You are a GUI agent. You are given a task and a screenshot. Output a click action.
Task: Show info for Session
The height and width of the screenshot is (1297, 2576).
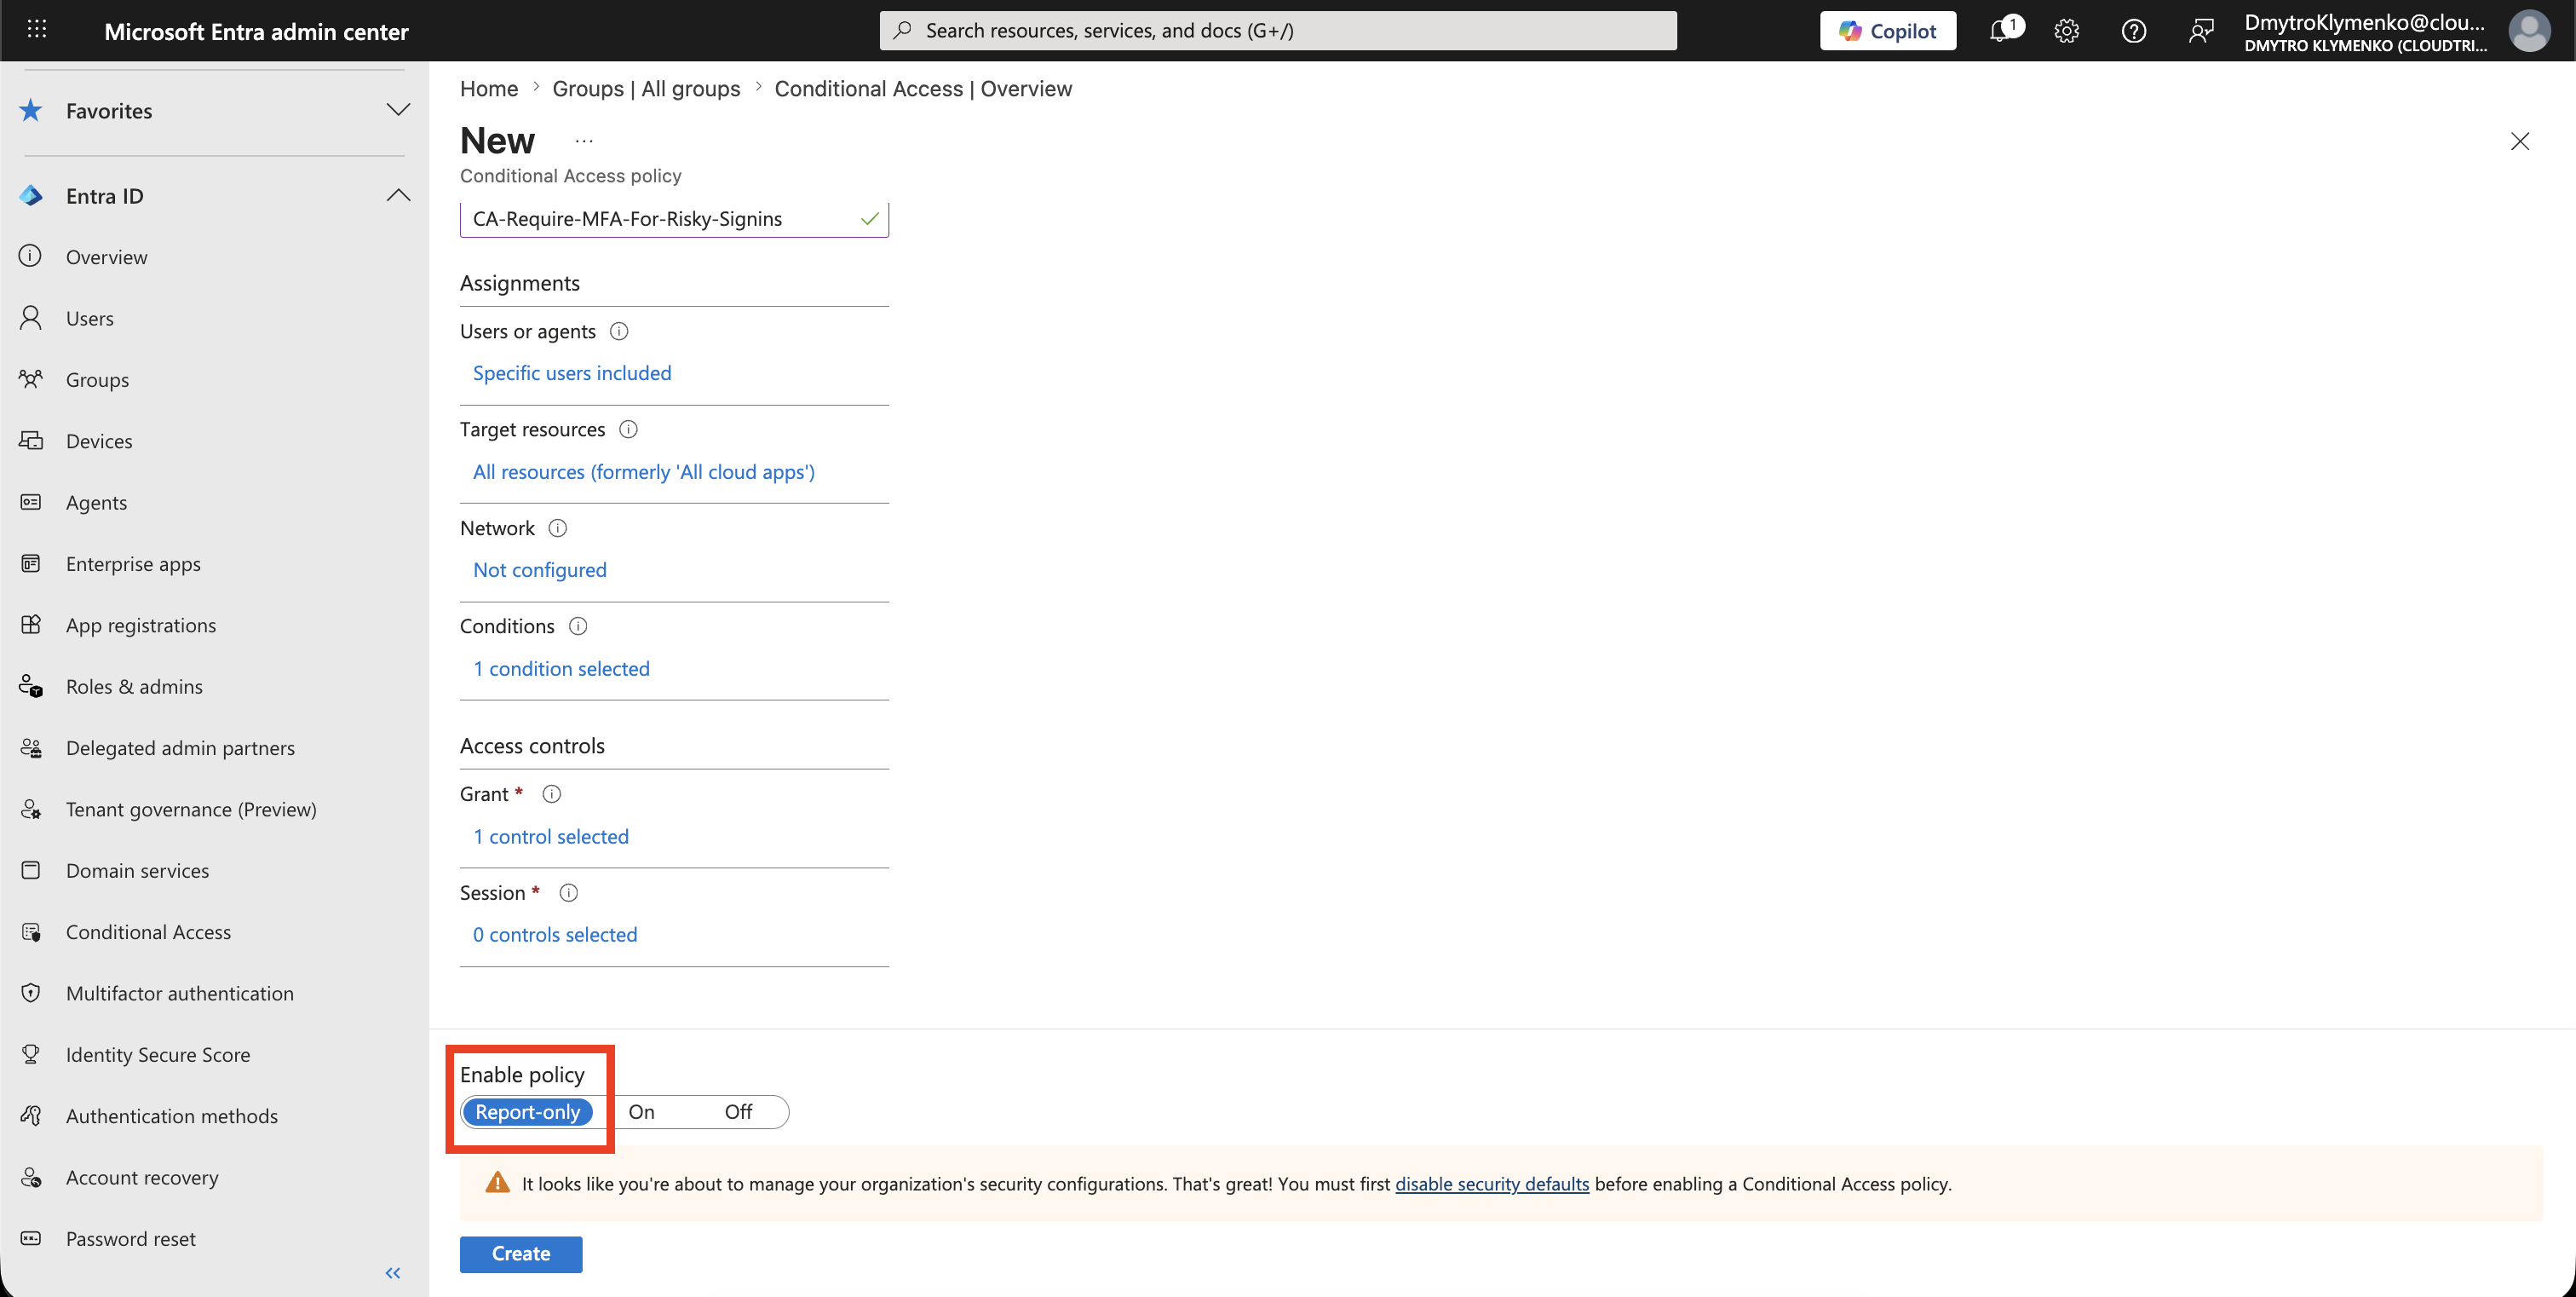pos(568,893)
